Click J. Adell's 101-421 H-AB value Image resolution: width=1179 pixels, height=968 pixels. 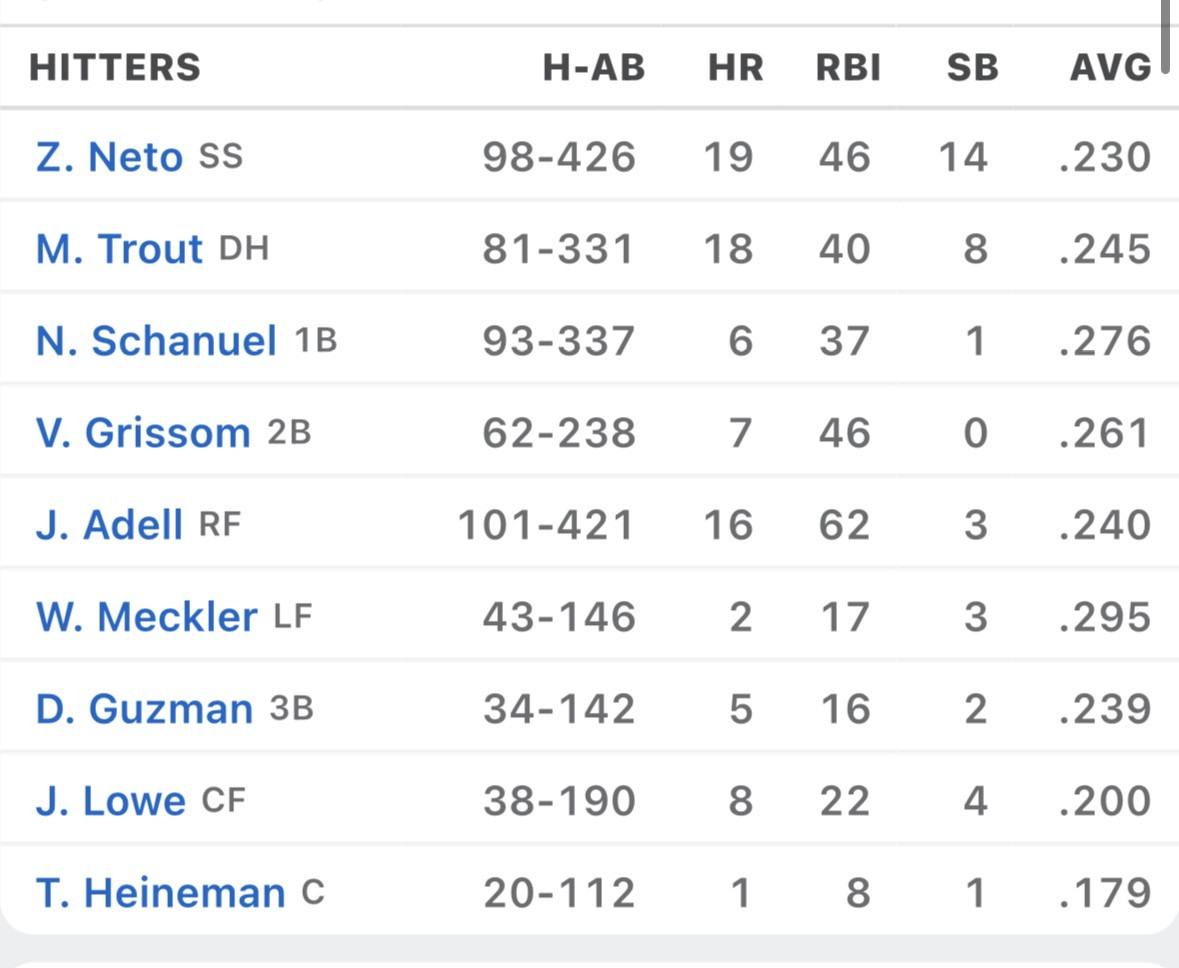pos(546,524)
